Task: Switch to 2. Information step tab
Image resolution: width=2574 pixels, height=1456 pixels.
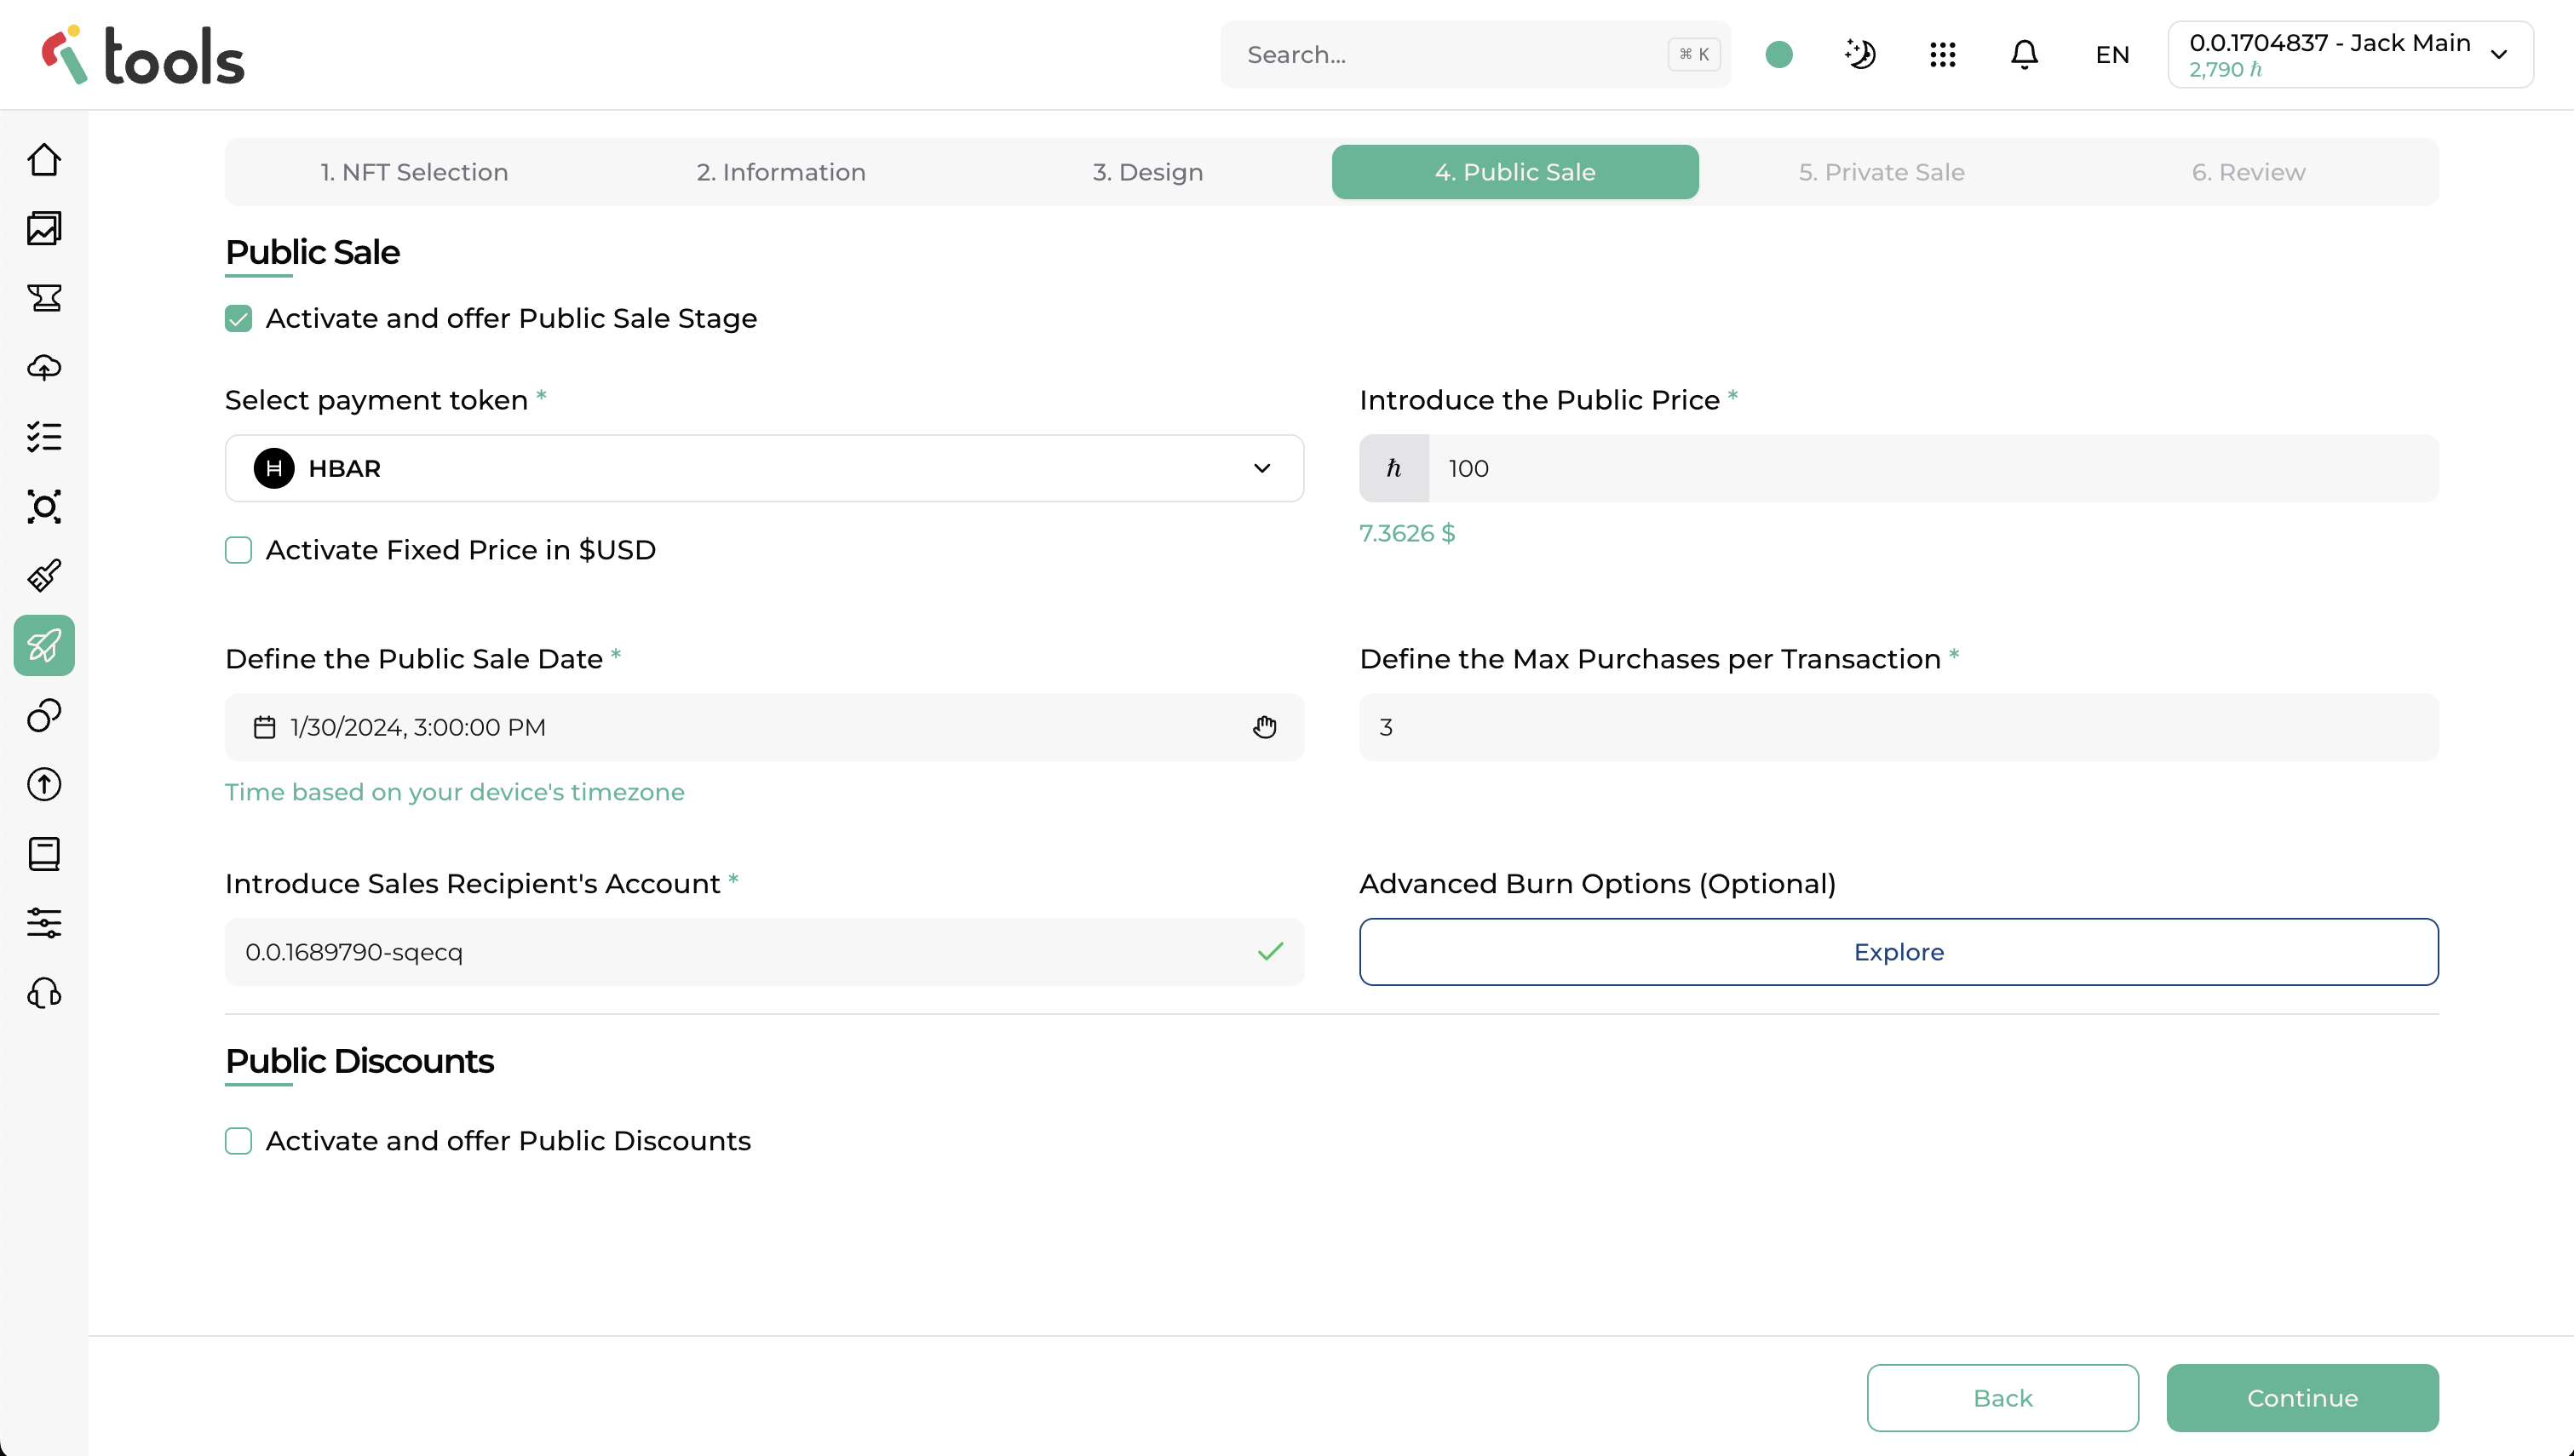Action: (780, 172)
